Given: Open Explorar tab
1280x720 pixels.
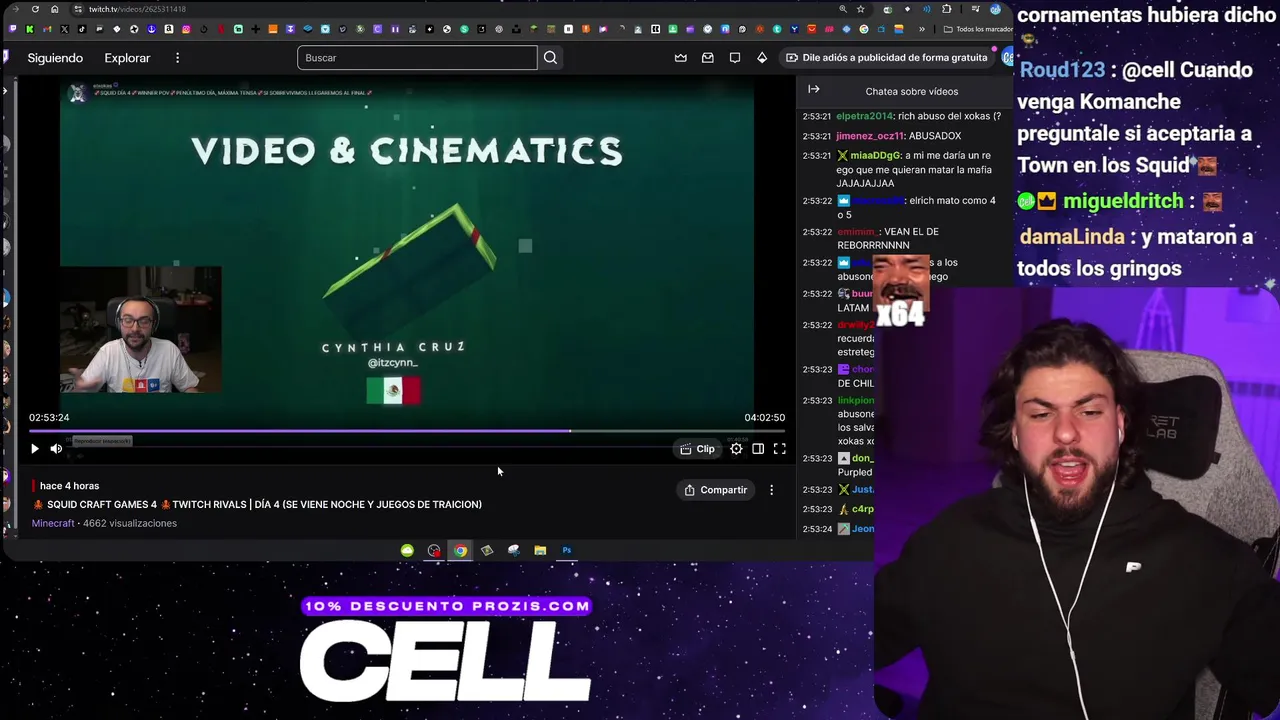Looking at the screenshot, I should [127, 58].
